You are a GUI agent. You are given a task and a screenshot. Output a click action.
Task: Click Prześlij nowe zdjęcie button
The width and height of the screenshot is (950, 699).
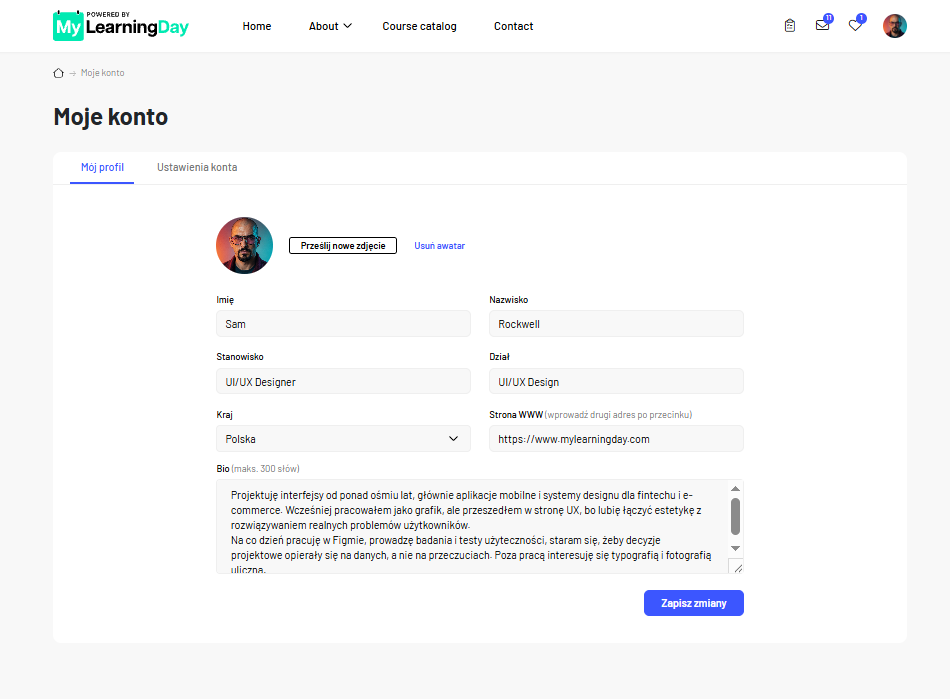coord(343,245)
